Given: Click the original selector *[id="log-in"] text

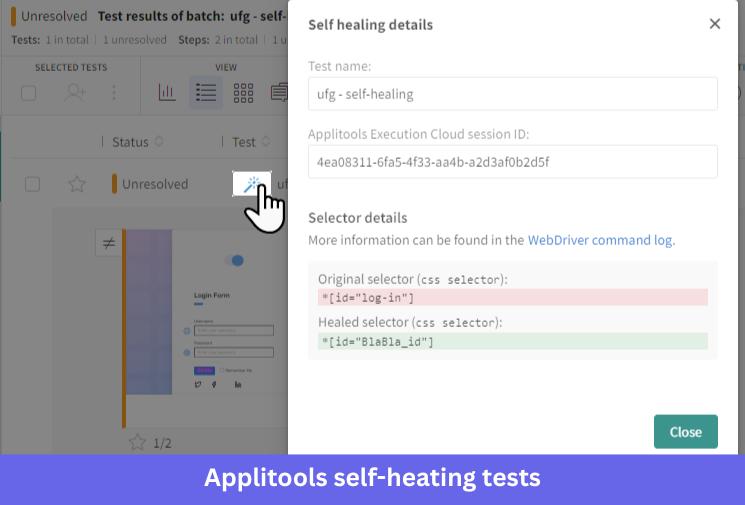Looking at the screenshot, I should coord(368,298).
